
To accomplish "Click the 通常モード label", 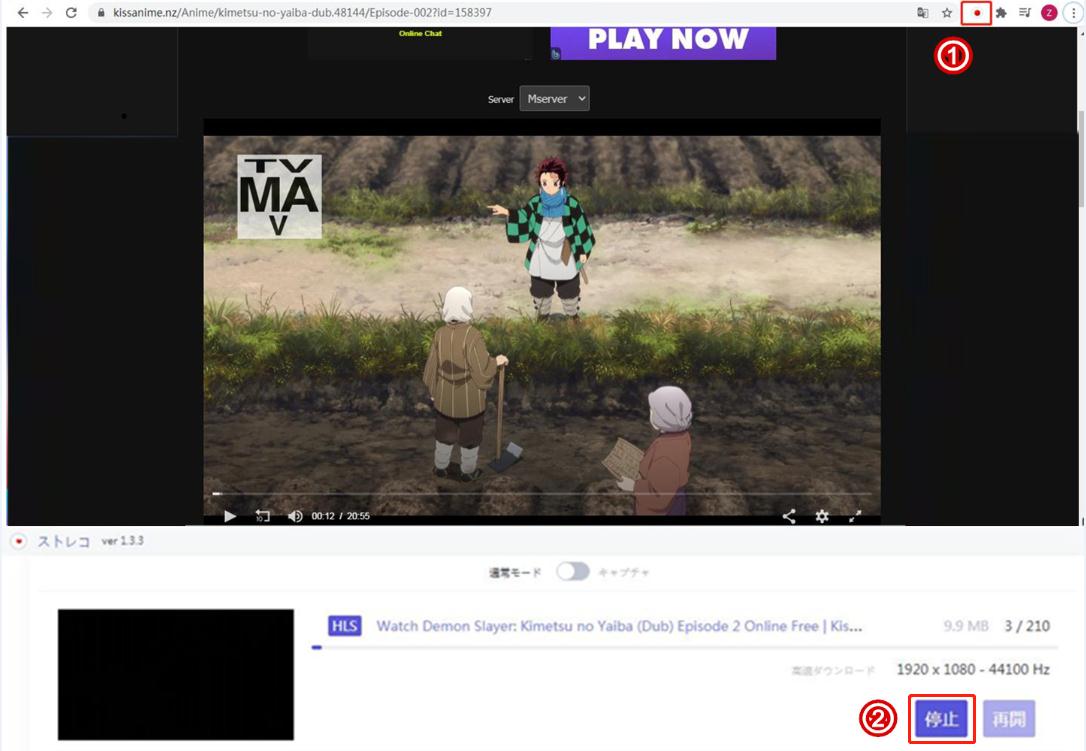I will tap(515, 572).
